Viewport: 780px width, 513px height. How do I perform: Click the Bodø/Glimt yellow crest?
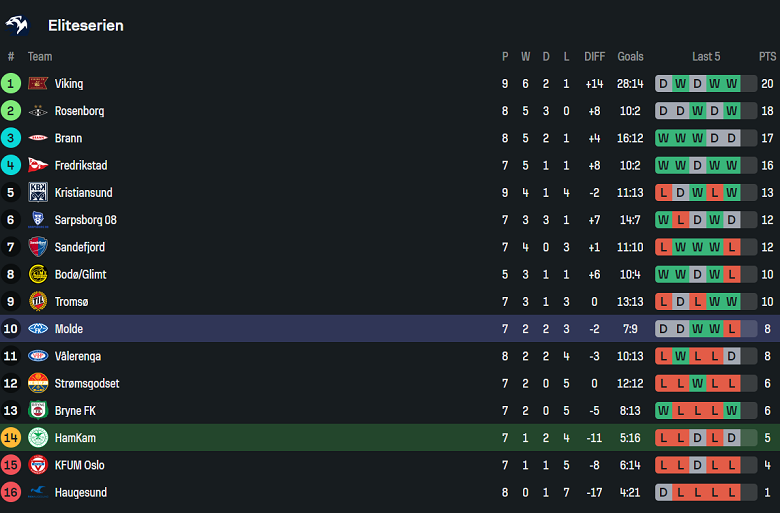38,274
